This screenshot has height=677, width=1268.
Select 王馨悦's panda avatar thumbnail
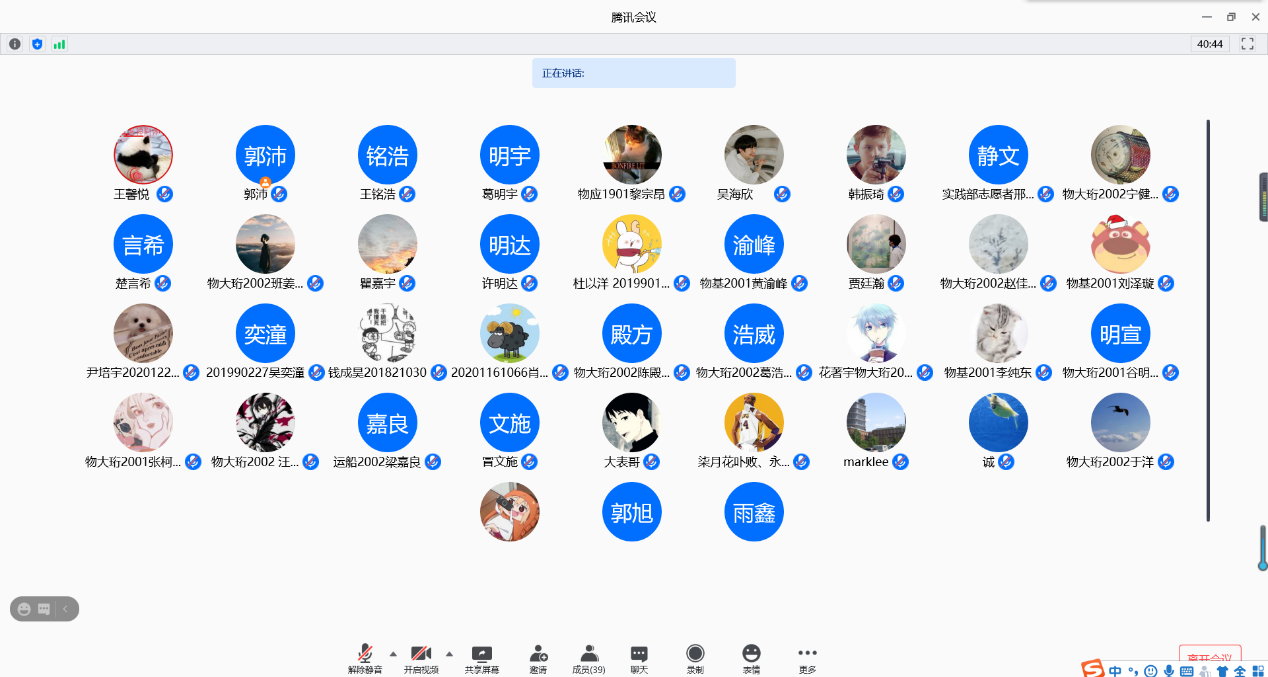pyautogui.click(x=143, y=155)
